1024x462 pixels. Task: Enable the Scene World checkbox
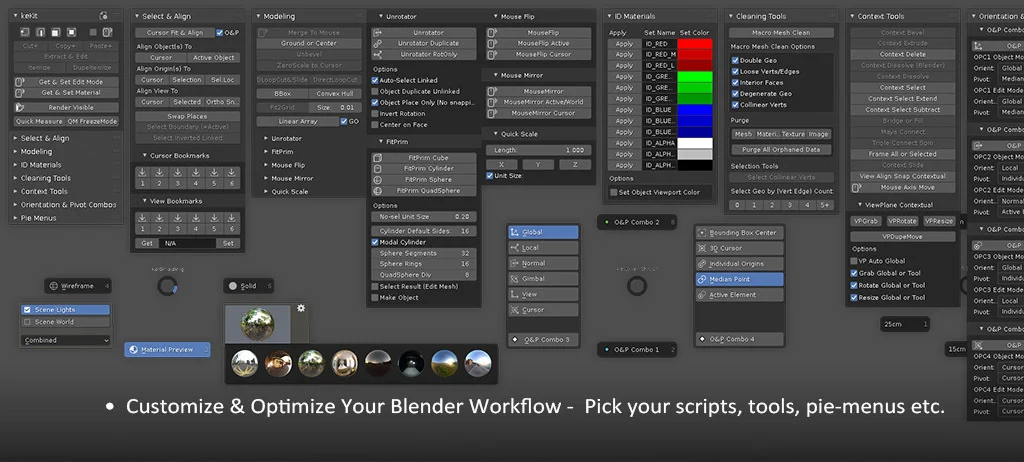pyautogui.click(x=27, y=322)
